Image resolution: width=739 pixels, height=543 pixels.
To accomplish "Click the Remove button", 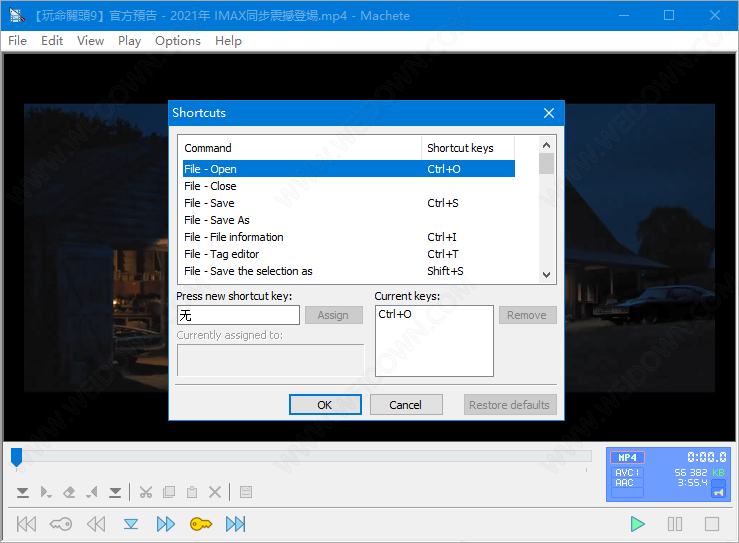I will coord(527,315).
